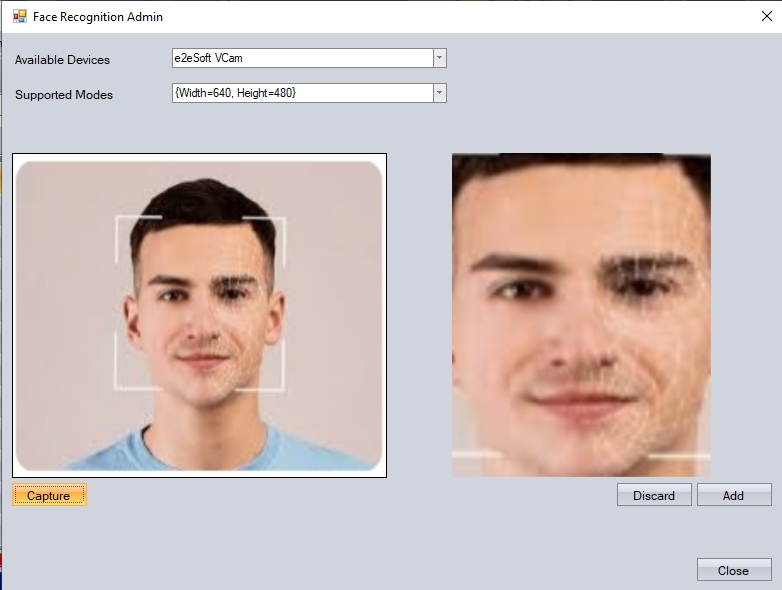Screen dimensions: 782x590
Task: Click the live camera preview image
Action: coord(199,315)
